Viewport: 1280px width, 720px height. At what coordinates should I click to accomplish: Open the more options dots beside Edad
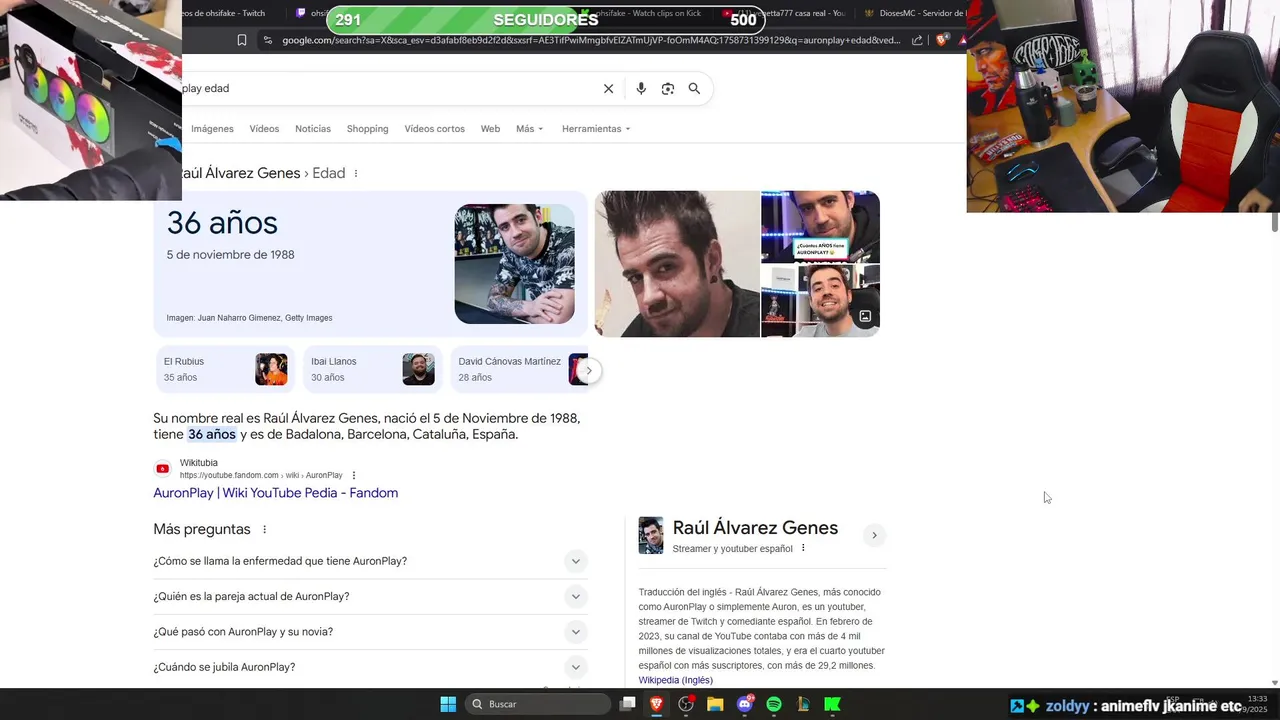[x=356, y=174]
